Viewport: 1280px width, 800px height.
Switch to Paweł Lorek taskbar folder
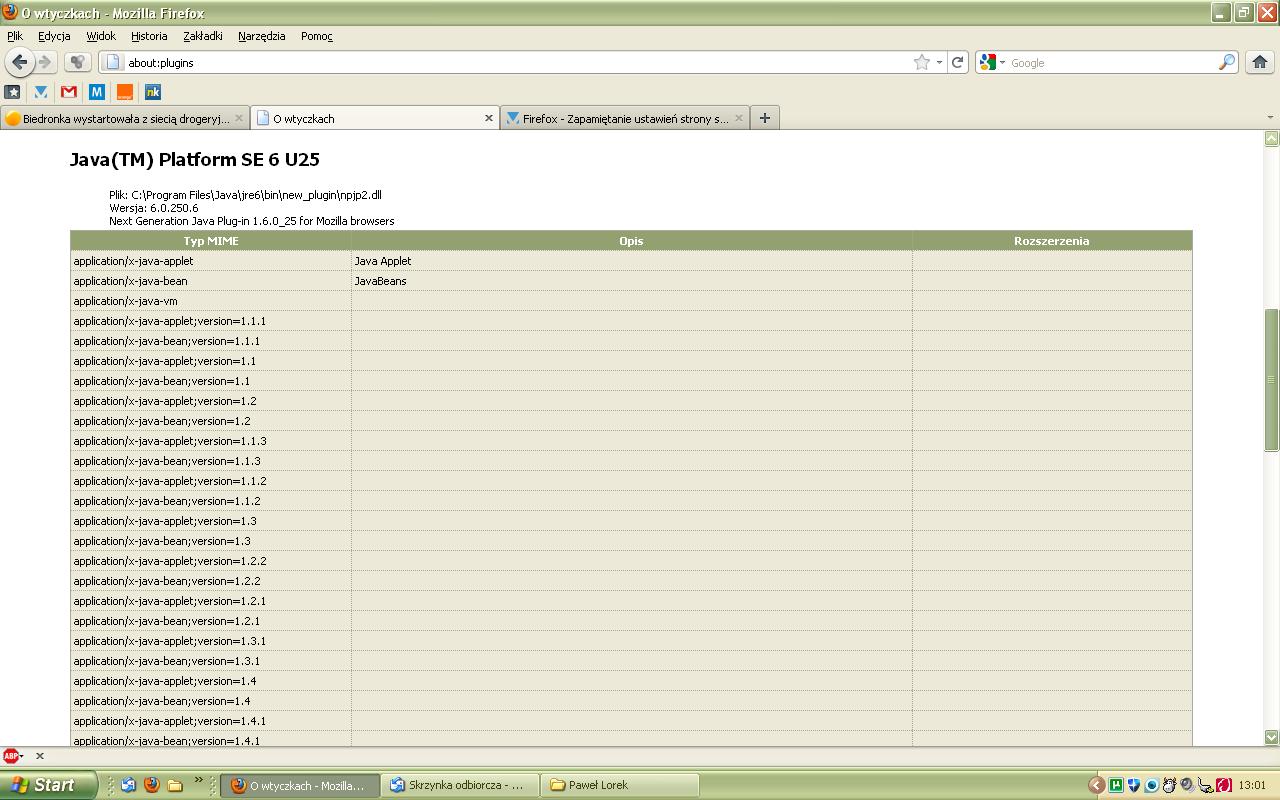[x=620, y=785]
